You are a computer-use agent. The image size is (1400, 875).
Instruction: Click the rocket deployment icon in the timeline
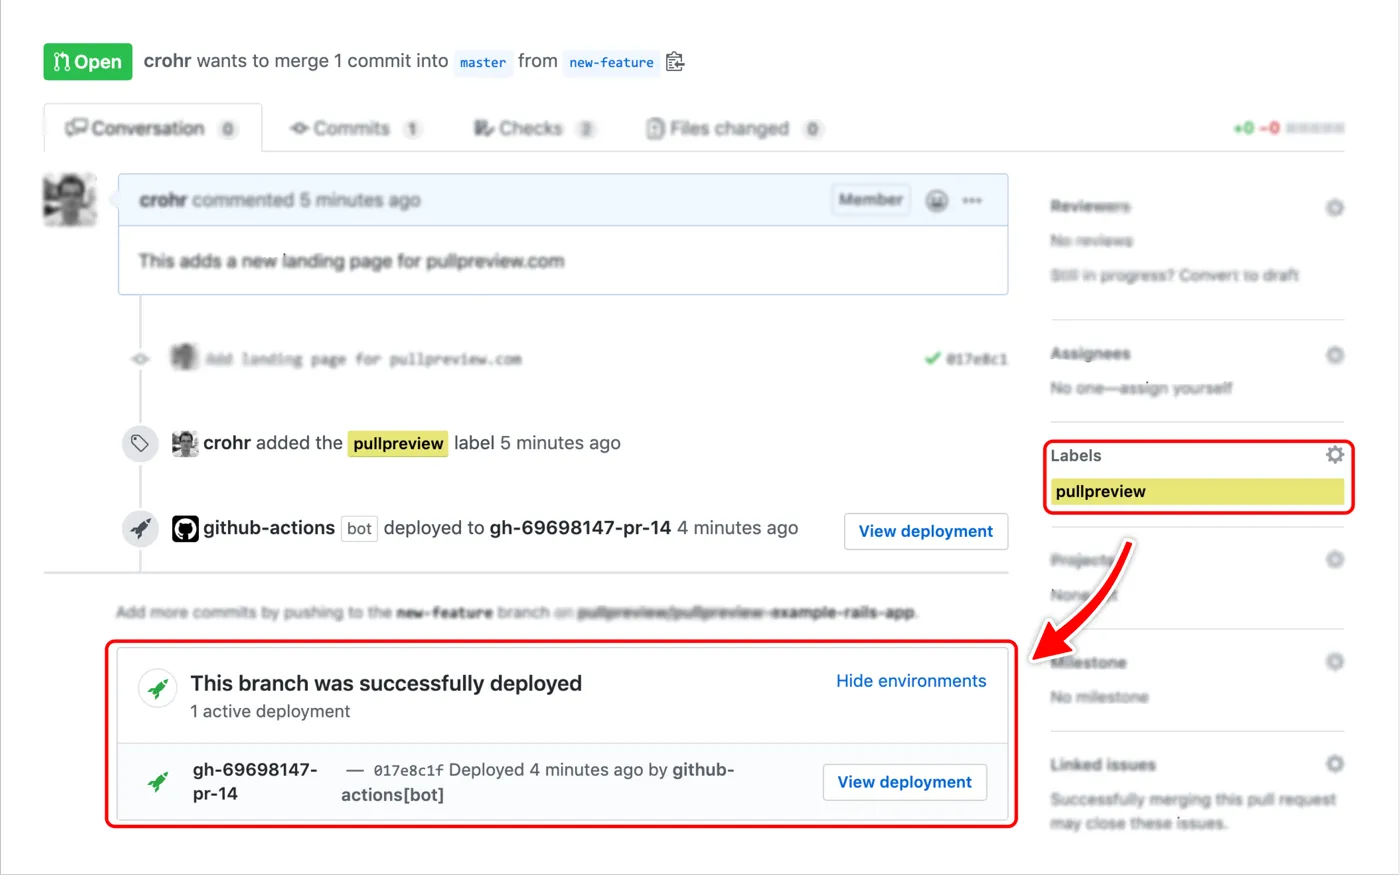coord(140,529)
